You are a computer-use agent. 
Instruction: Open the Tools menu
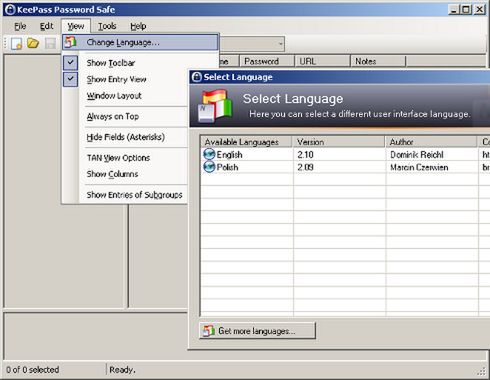(107, 26)
